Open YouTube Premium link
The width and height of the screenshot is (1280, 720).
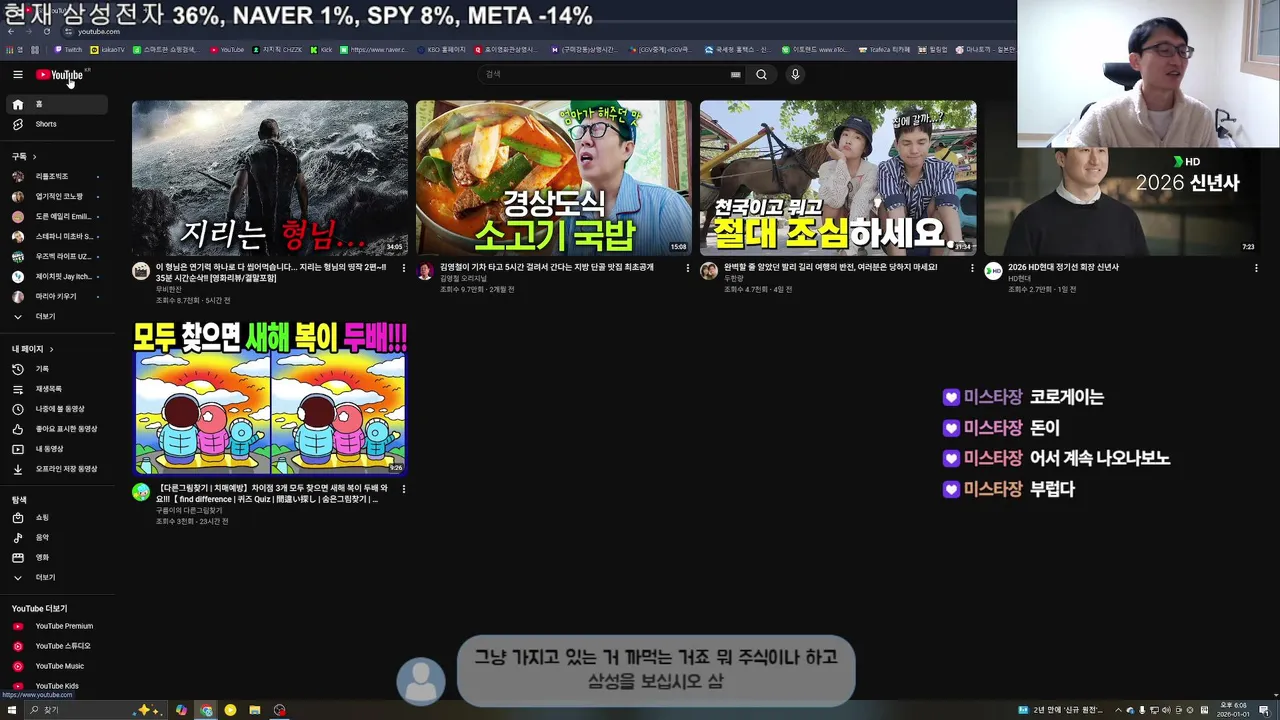coord(58,626)
